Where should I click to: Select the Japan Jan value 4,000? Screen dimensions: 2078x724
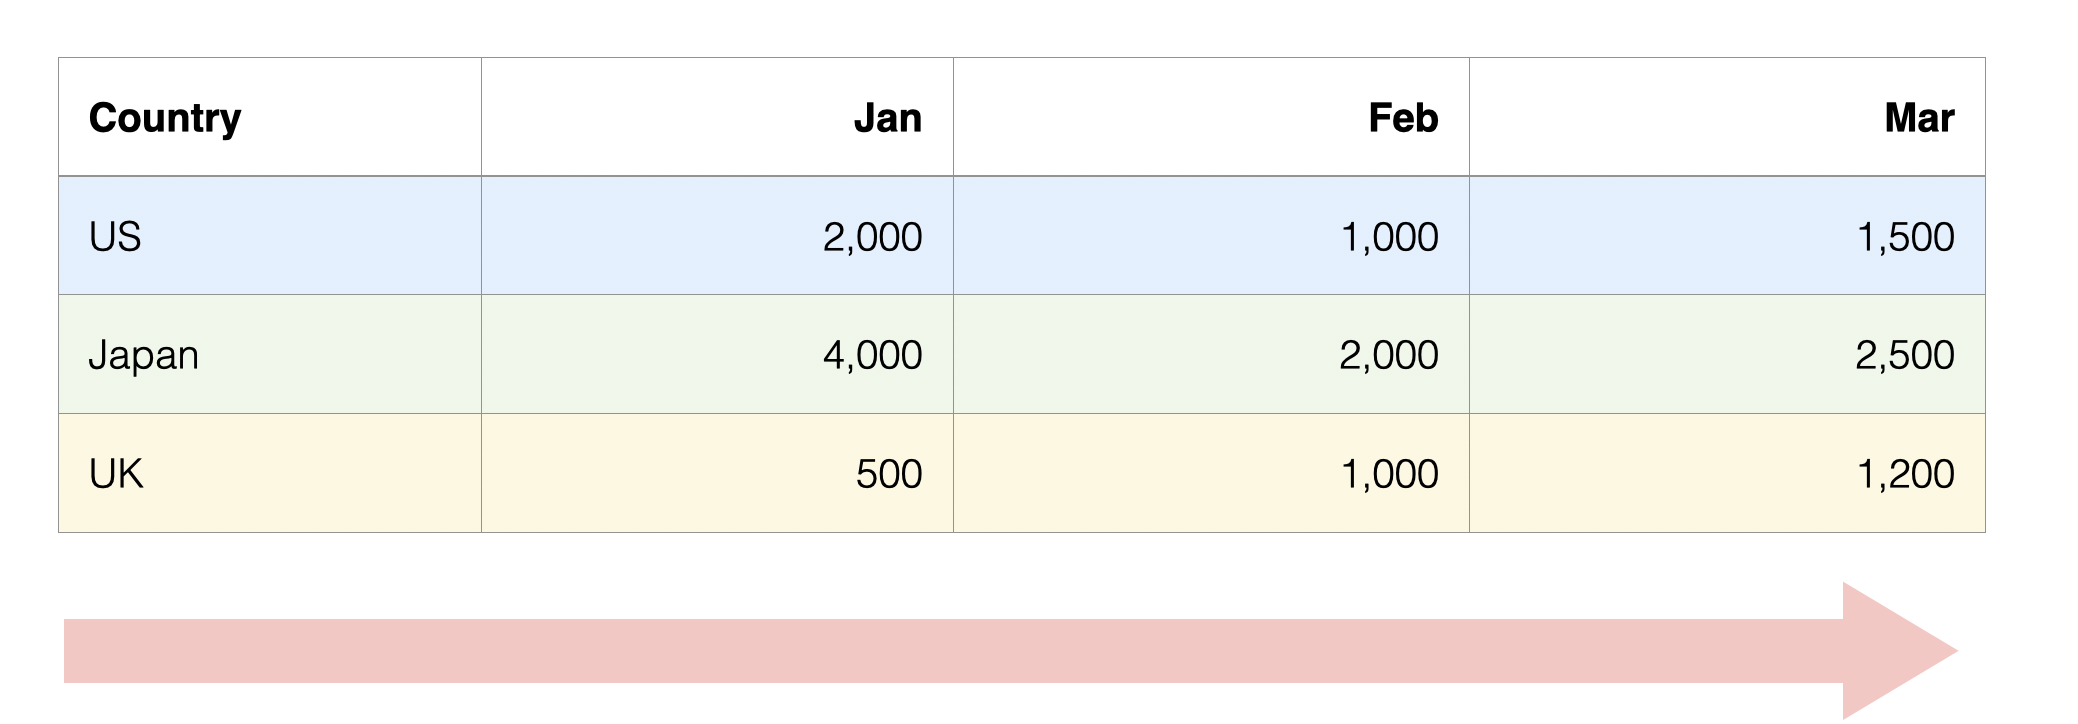click(872, 355)
